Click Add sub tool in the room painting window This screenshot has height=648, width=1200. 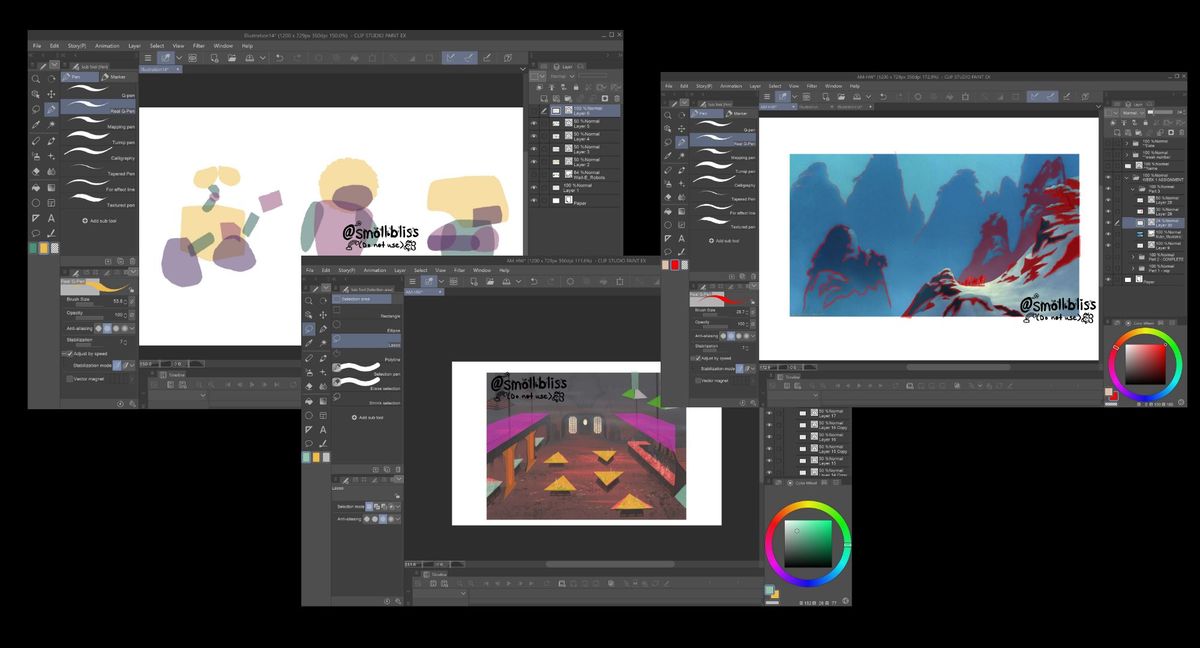pyautogui.click(x=366, y=417)
